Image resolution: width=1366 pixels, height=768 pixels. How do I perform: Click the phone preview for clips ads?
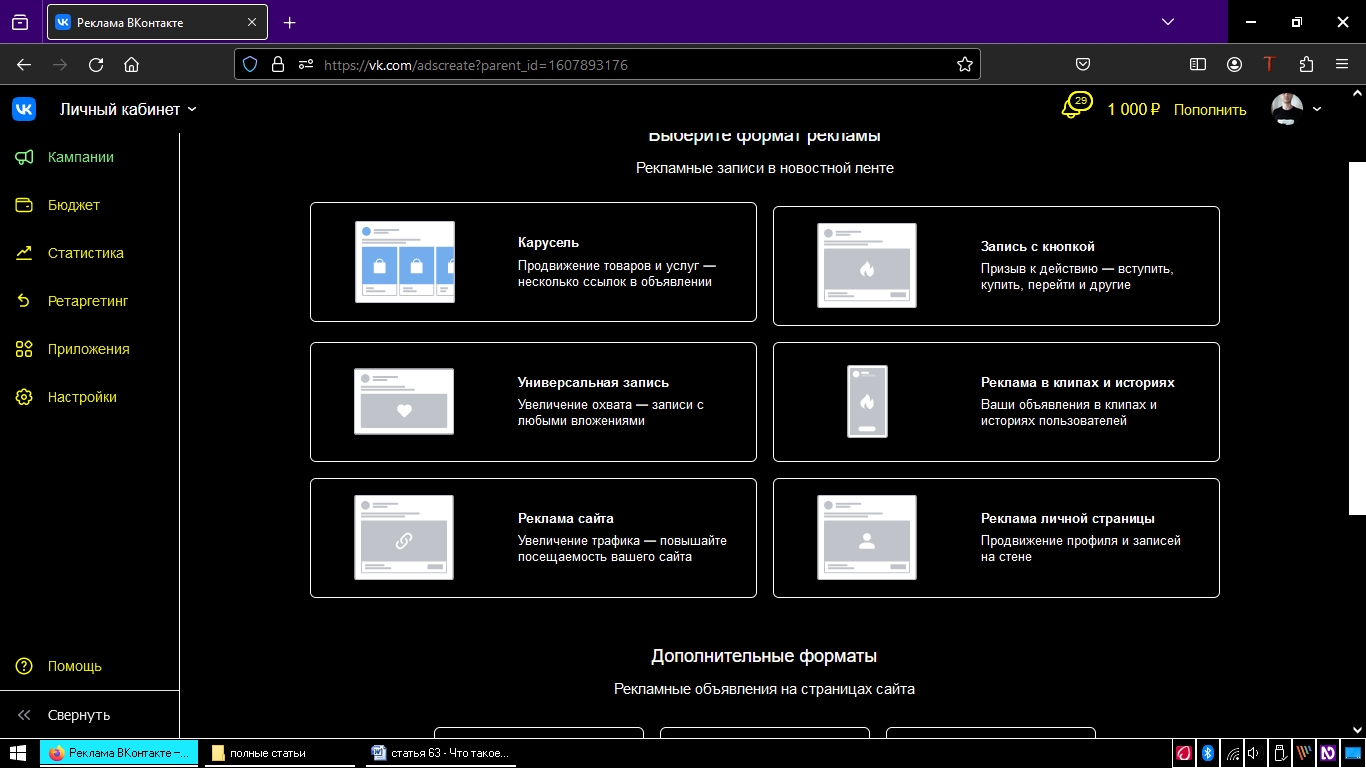click(x=867, y=401)
